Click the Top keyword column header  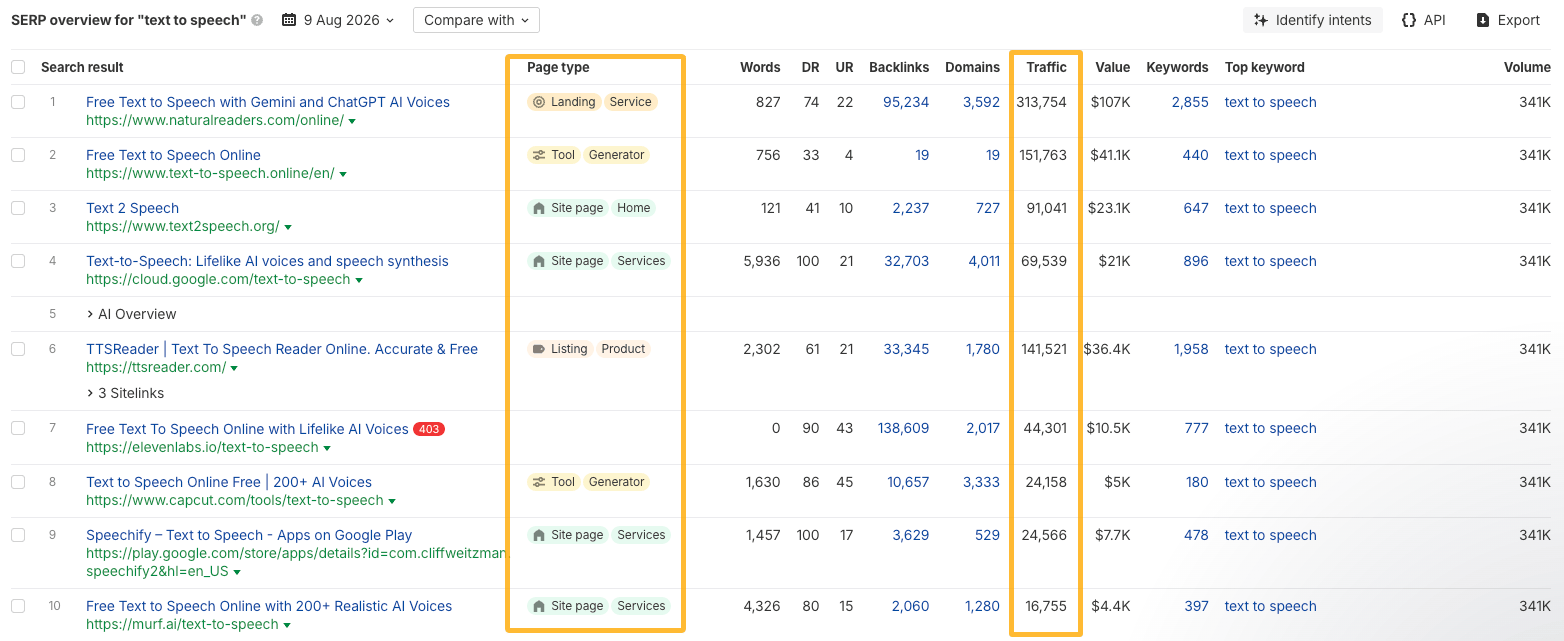(1264, 67)
